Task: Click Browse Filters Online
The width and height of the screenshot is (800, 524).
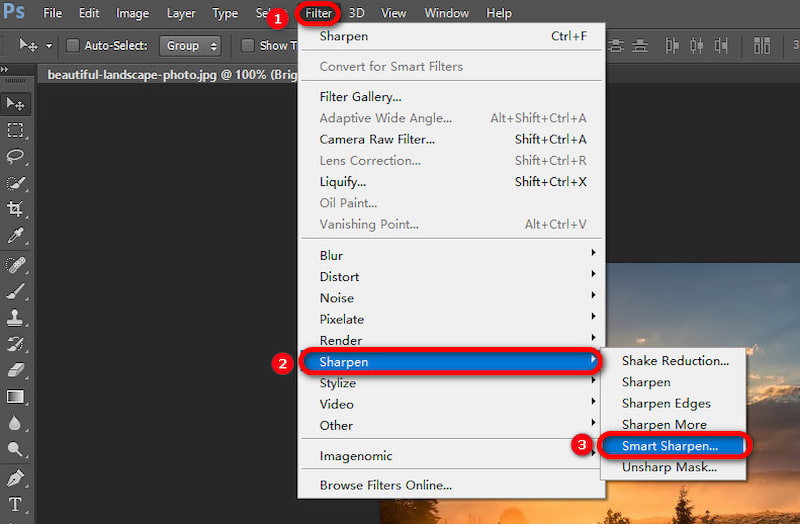Action: [x=452, y=485]
